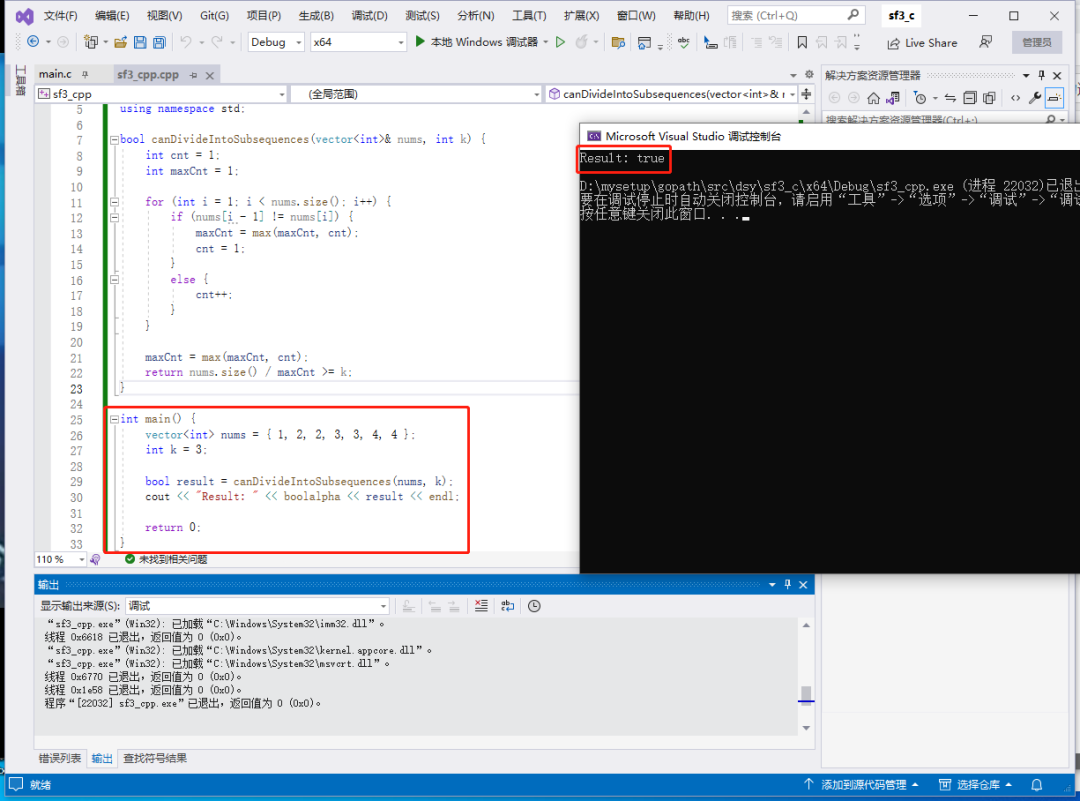Toggle auto-hide pin of output panel
Viewport: 1080px width, 801px height.
pos(787,584)
